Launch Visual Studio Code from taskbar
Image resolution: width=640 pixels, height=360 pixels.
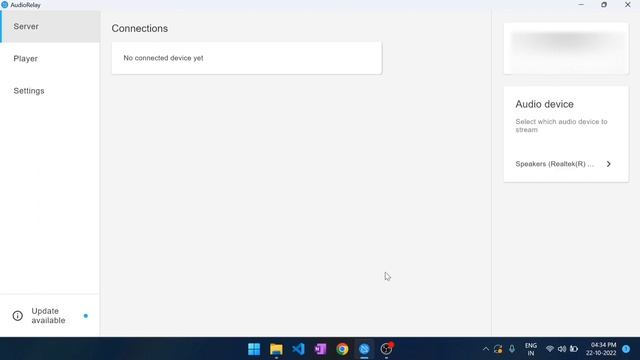(x=298, y=349)
